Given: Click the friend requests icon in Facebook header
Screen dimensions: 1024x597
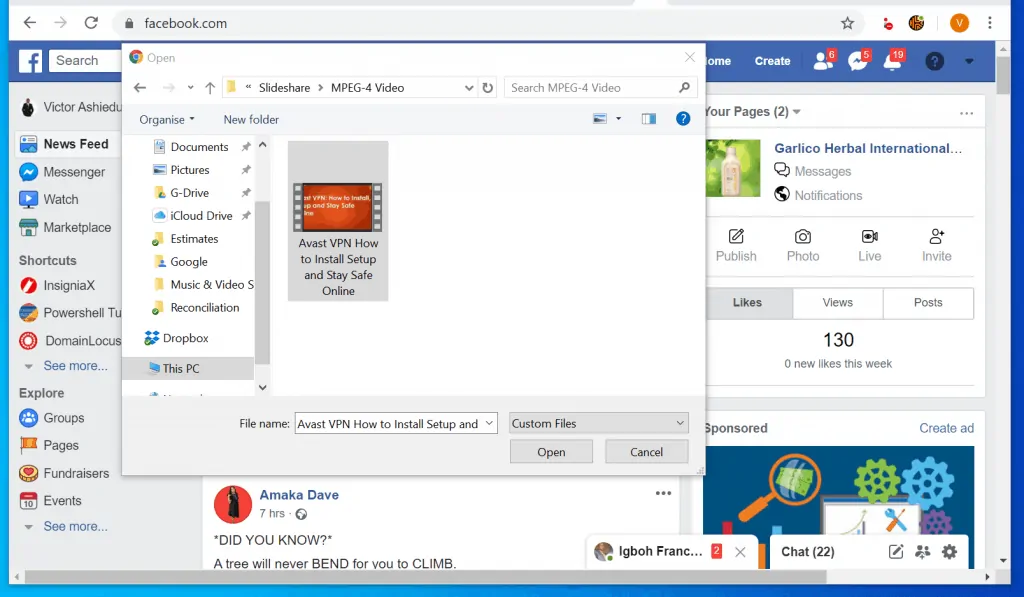Looking at the screenshot, I should [x=823, y=61].
